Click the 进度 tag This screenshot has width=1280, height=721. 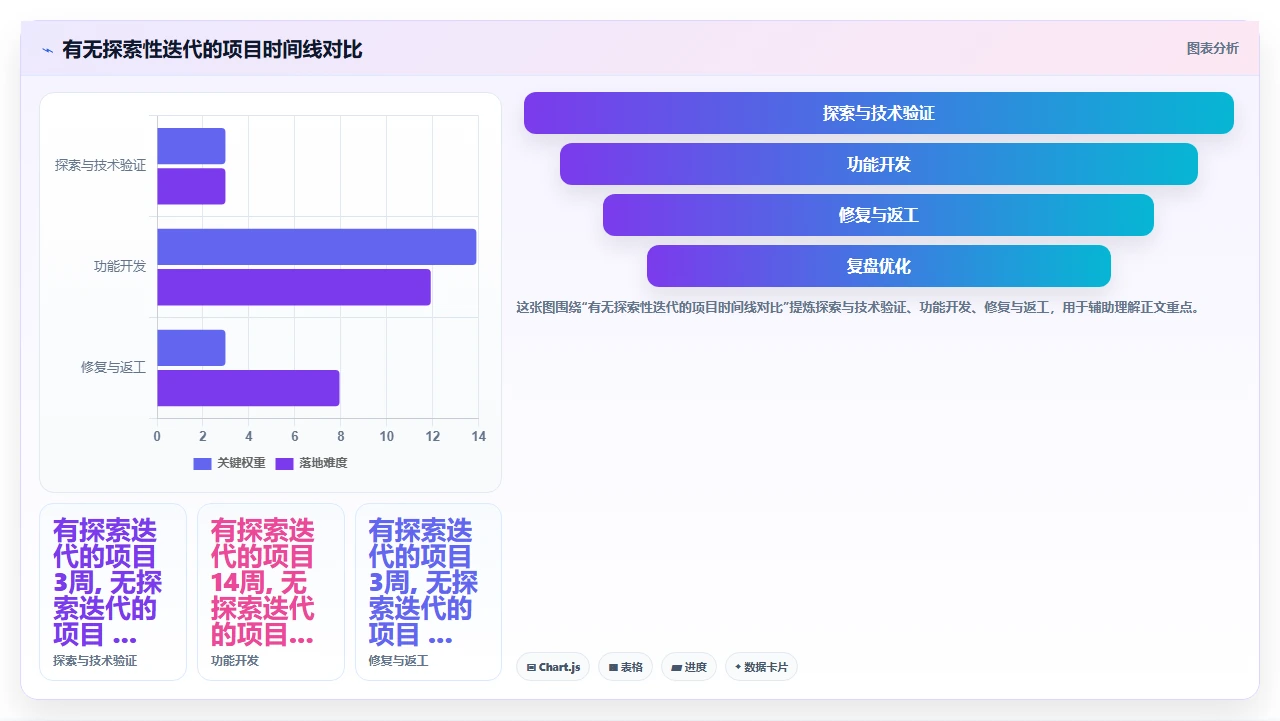689,667
